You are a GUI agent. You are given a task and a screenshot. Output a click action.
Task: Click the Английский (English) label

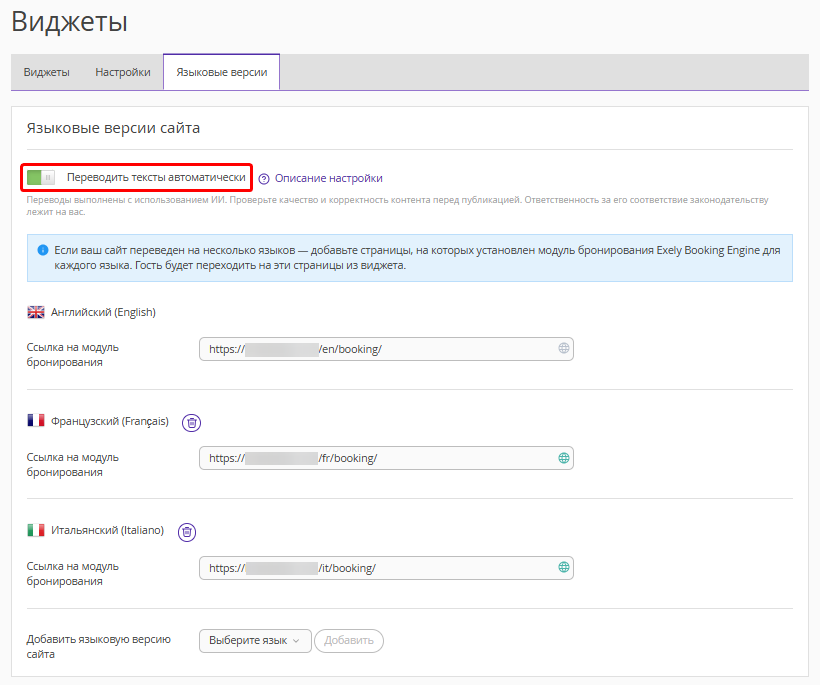coord(104,312)
